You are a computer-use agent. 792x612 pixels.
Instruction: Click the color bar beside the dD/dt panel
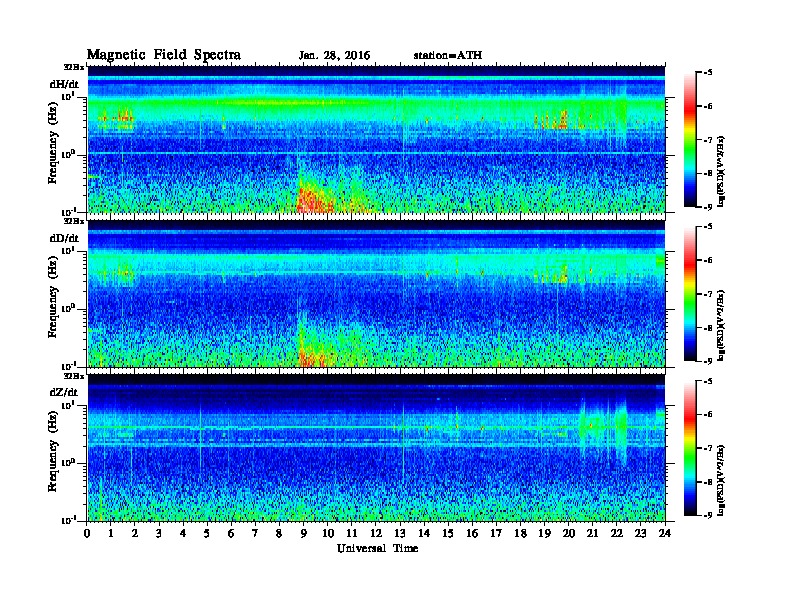(x=690, y=294)
